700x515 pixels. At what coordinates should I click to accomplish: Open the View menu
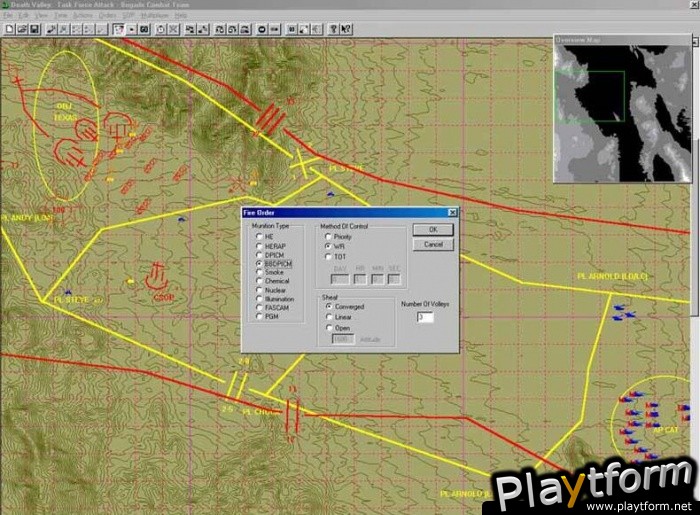coord(41,15)
